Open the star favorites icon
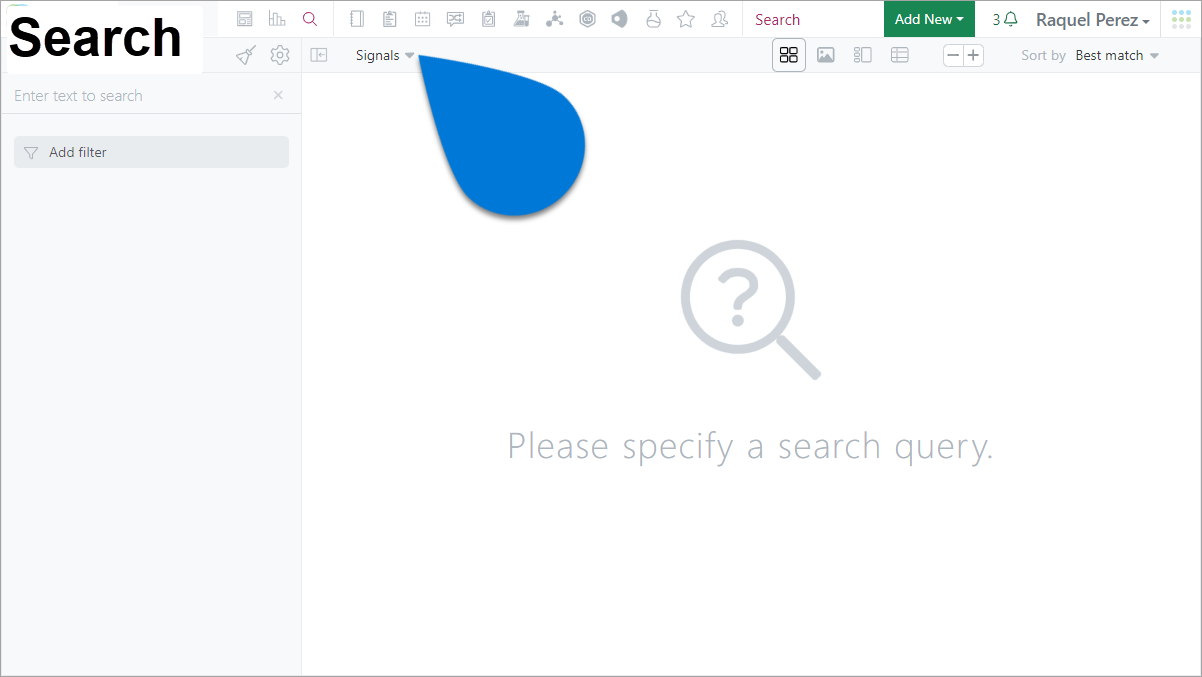Image resolution: width=1202 pixels, height=677 pixels. click(x=686, y=19)
